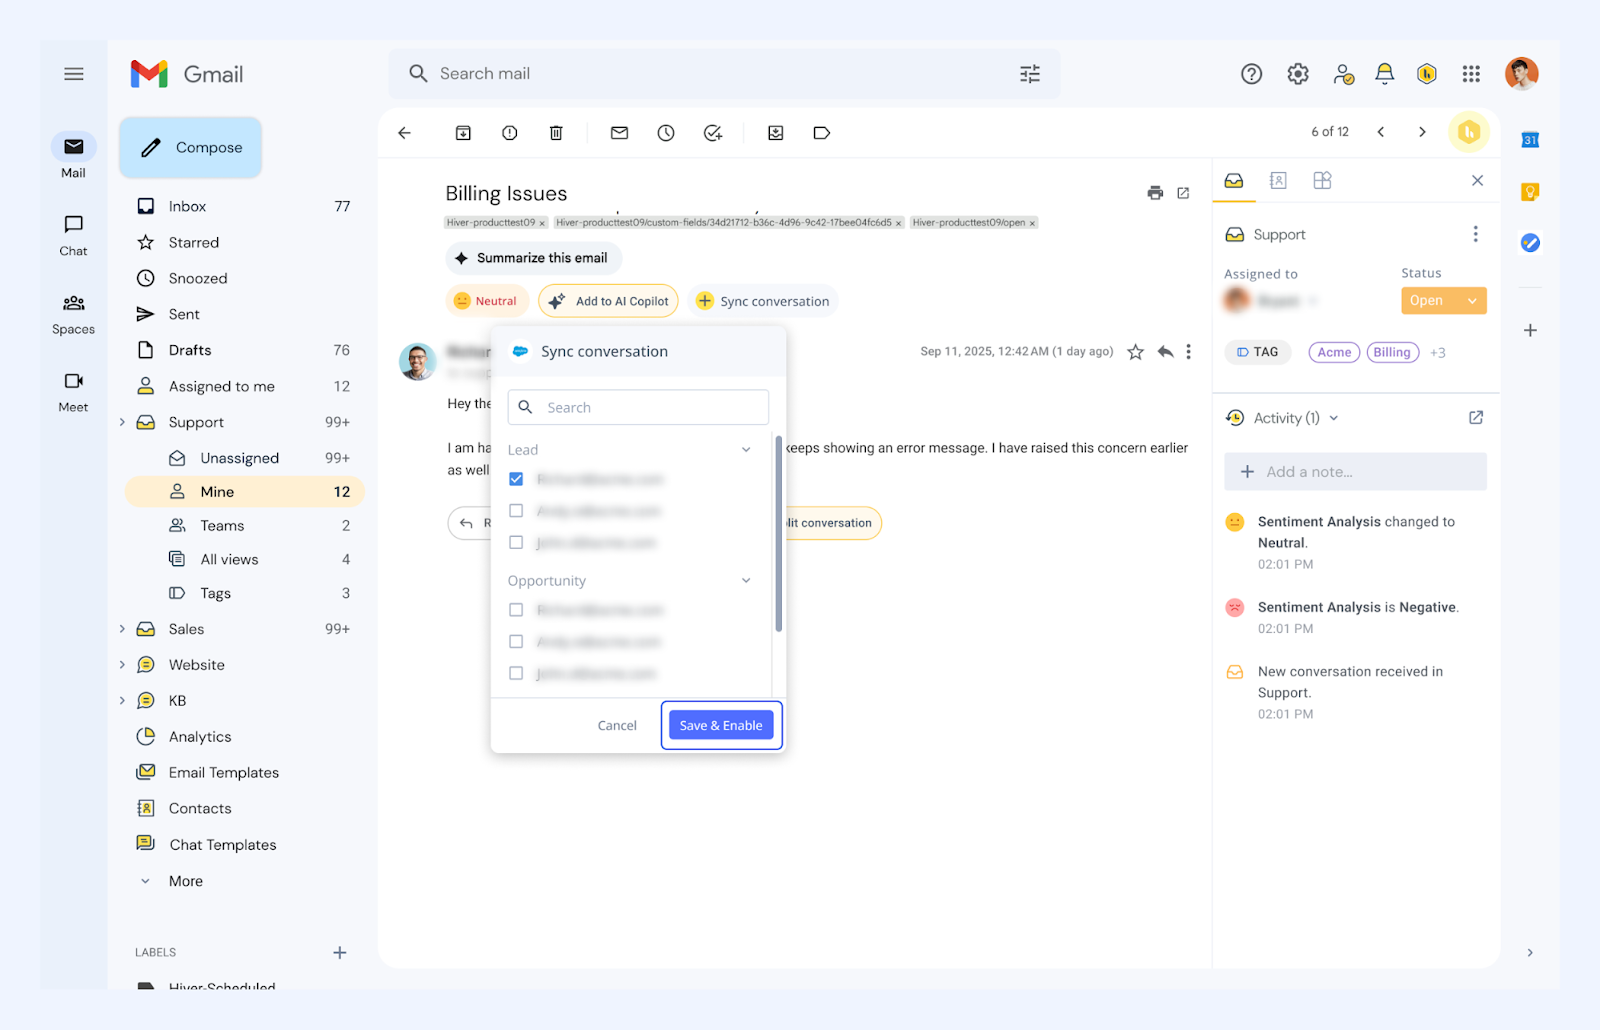
Task: Click the Sync conversation chip
Action: tap(762, 301)
